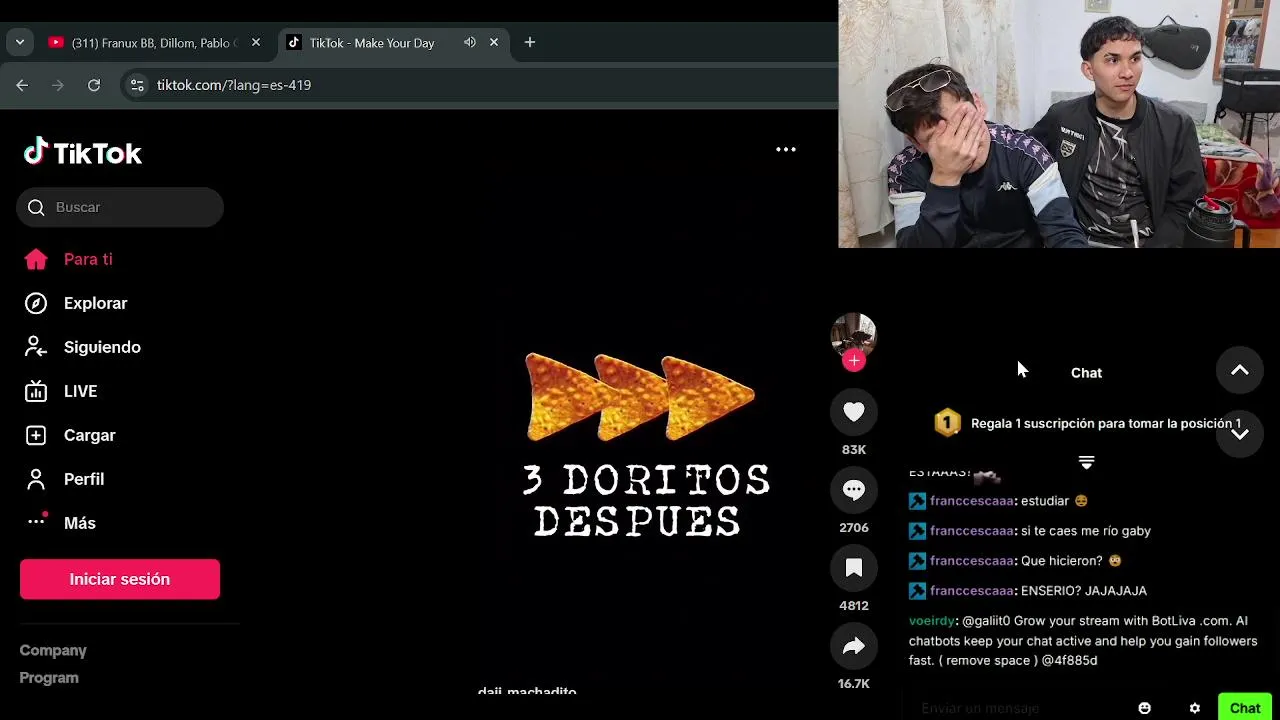
Task: Collapse the chat leaderboard expander arrow
Action: coord(1086,462)
